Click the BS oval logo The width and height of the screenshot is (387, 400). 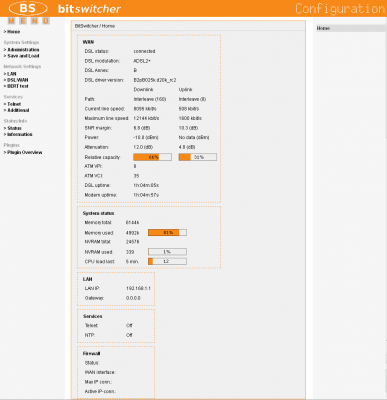tap(28, 8)
